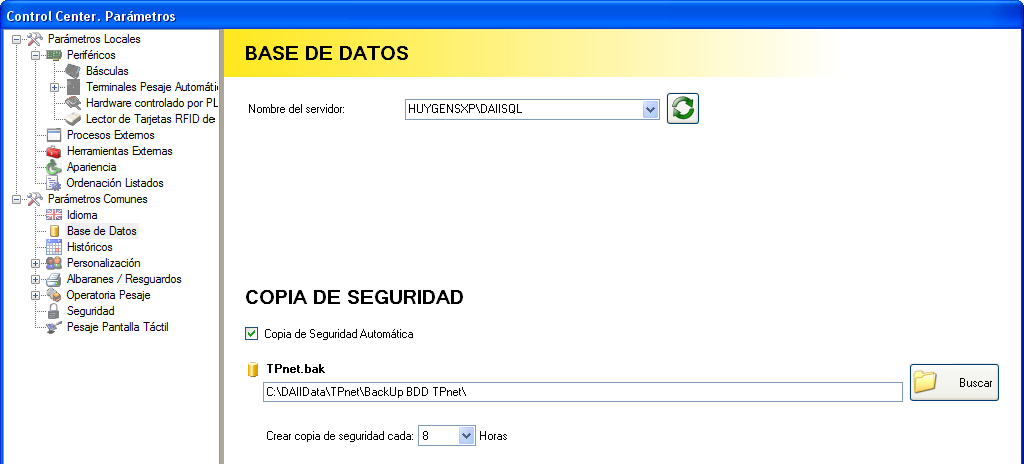Image resolution: width=1024 pixels, height=464 pixels.
Task: Click the Seguridad padlock icon
Action: pos(54,311)
